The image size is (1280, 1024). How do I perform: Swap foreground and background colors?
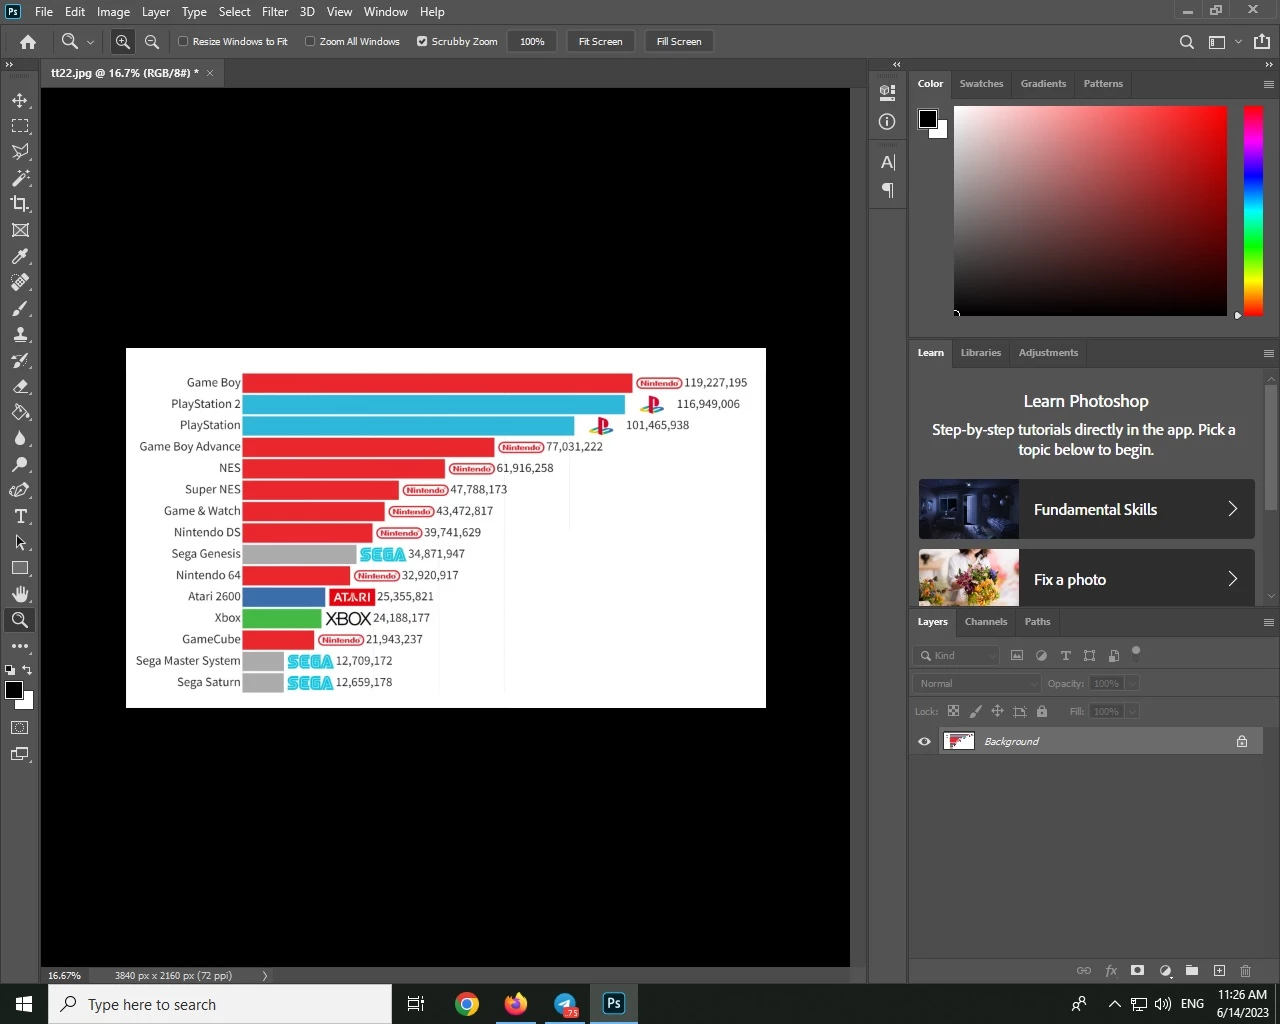(x=28, y=670)
